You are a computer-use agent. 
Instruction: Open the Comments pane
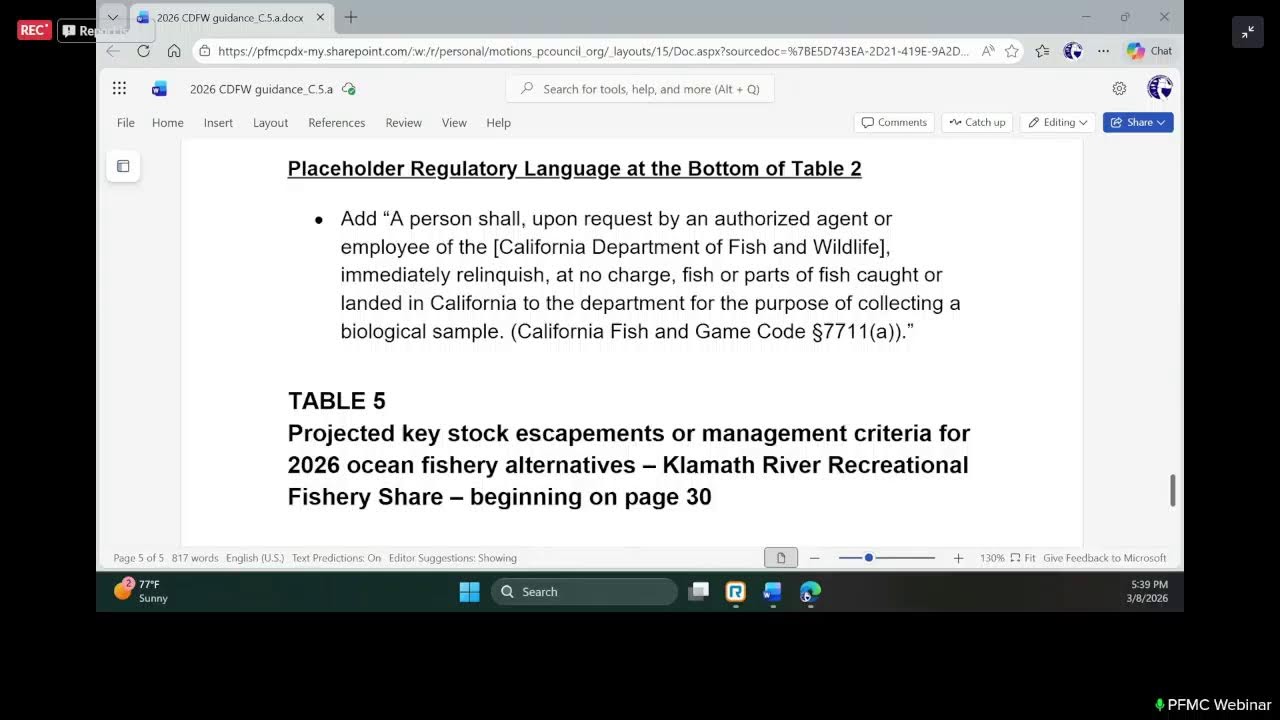[x=894, y=122]
